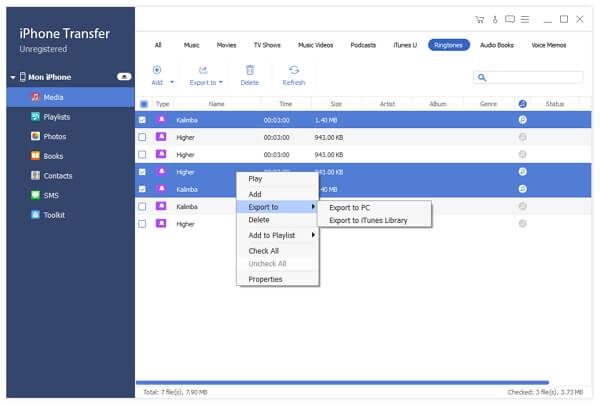Click the Export to toolbar icon
Screen dimensions: 600x406
[203, 70]
